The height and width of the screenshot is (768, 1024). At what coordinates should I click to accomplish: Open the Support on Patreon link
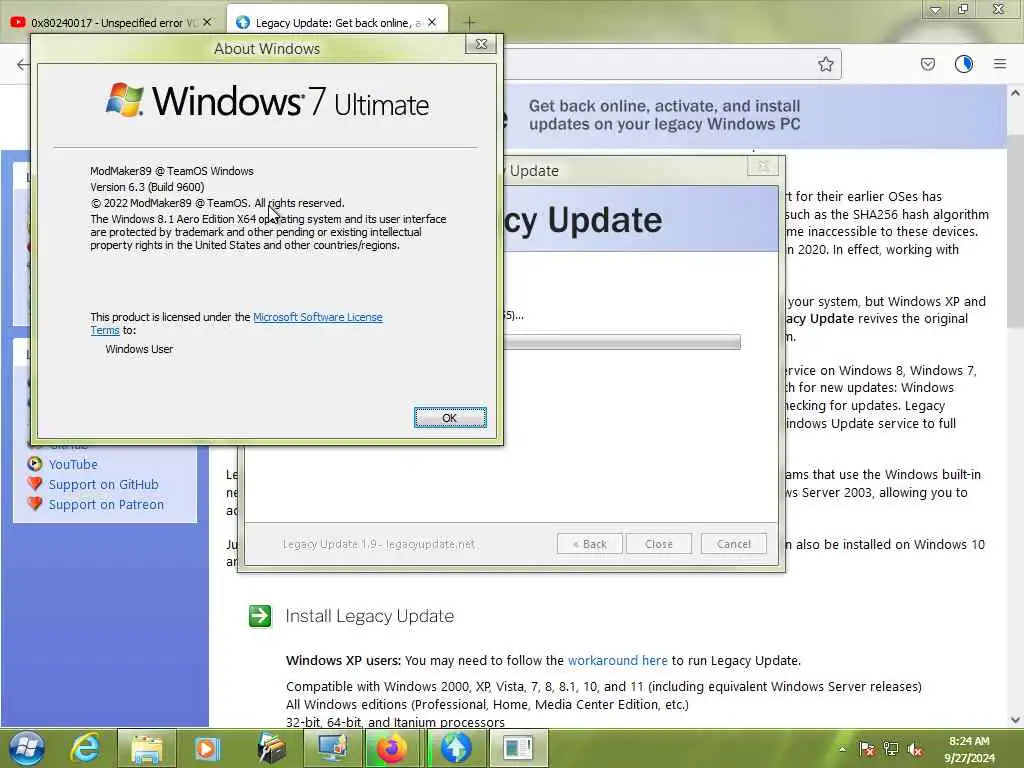point(106,505)
